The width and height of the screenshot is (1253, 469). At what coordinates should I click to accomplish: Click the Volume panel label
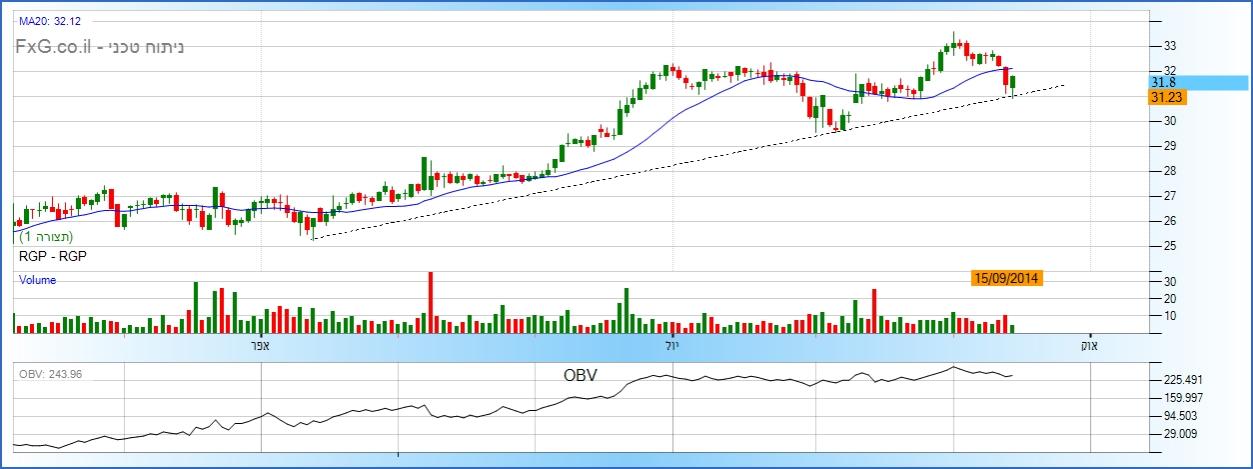coord(38,281)
